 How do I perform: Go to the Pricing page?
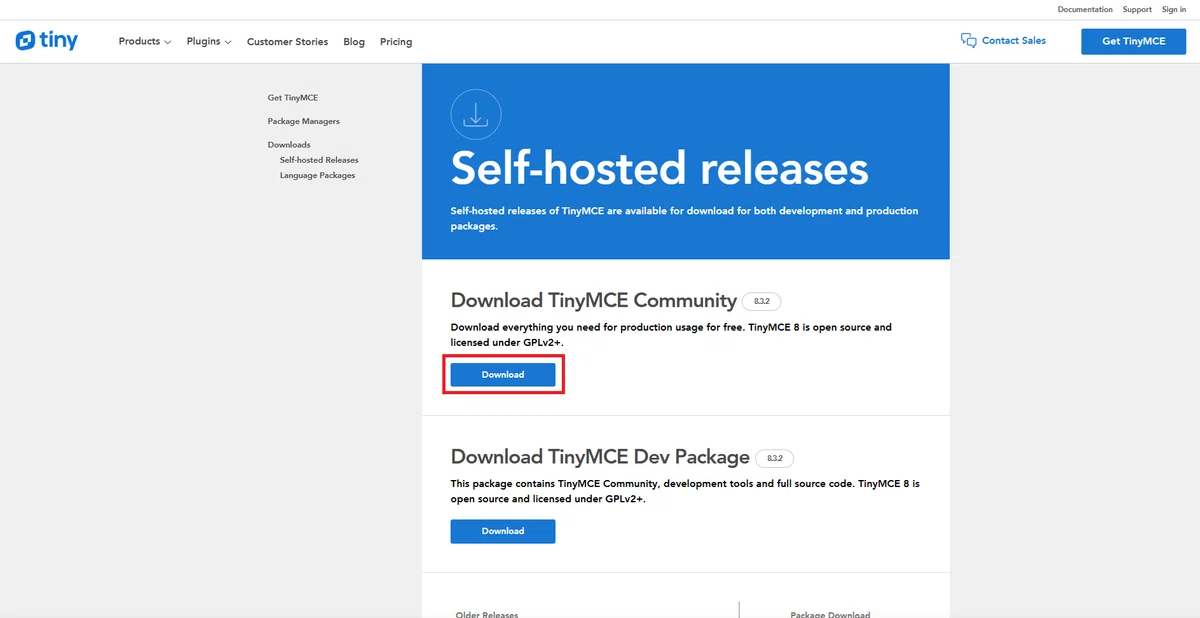tap(396, 42)
